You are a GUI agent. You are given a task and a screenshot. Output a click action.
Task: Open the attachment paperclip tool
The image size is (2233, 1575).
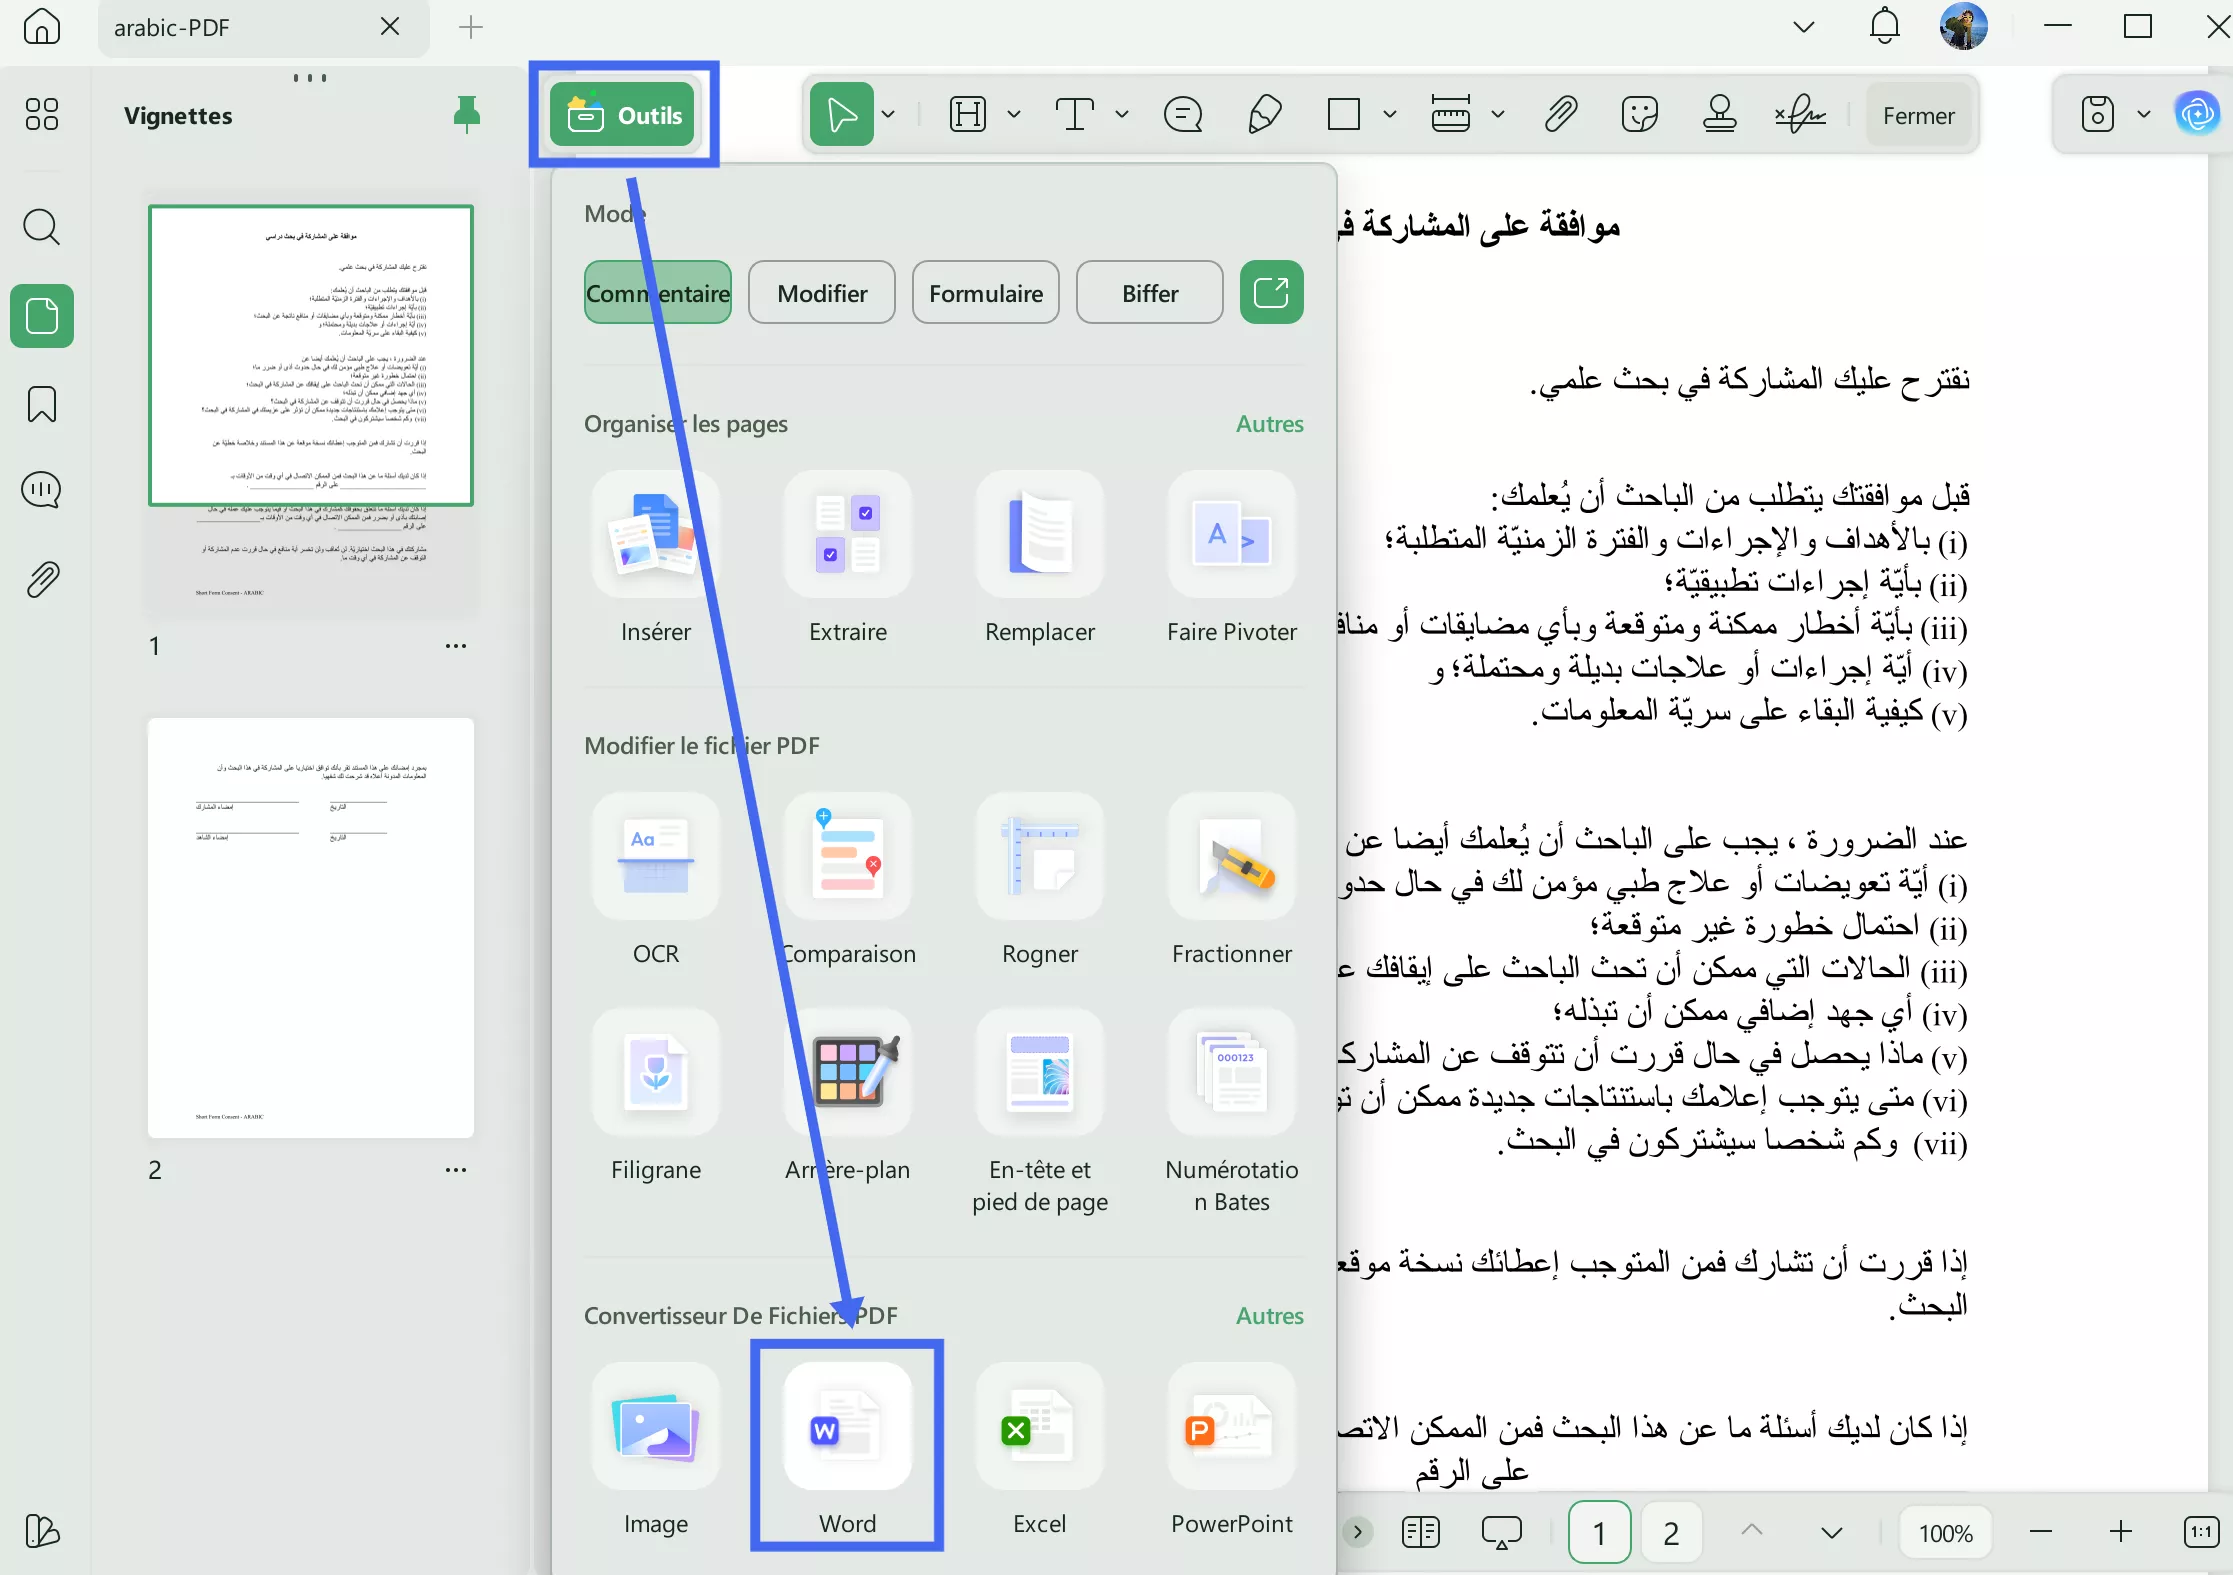[x=1560, y=113]
